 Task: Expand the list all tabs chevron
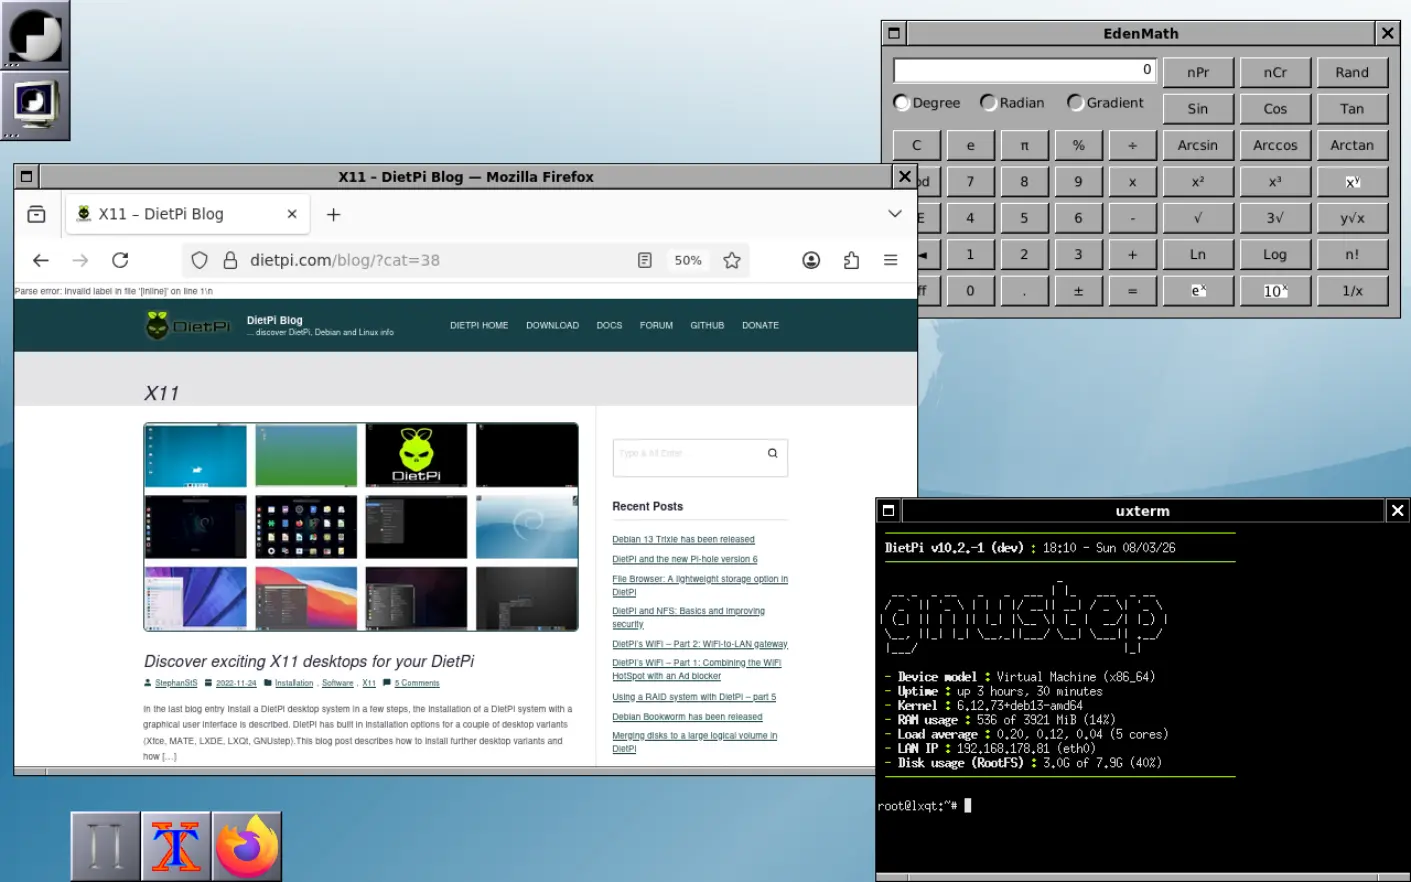(895, 214)
